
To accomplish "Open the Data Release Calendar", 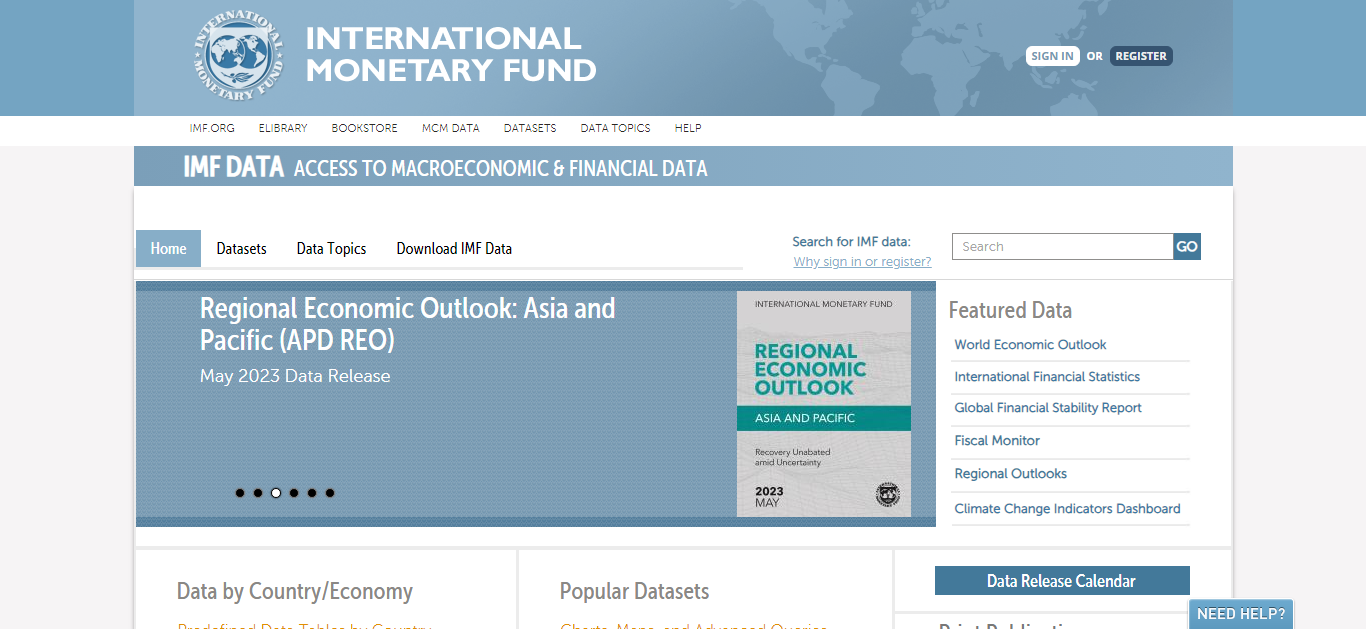I will pos(1061,581).
